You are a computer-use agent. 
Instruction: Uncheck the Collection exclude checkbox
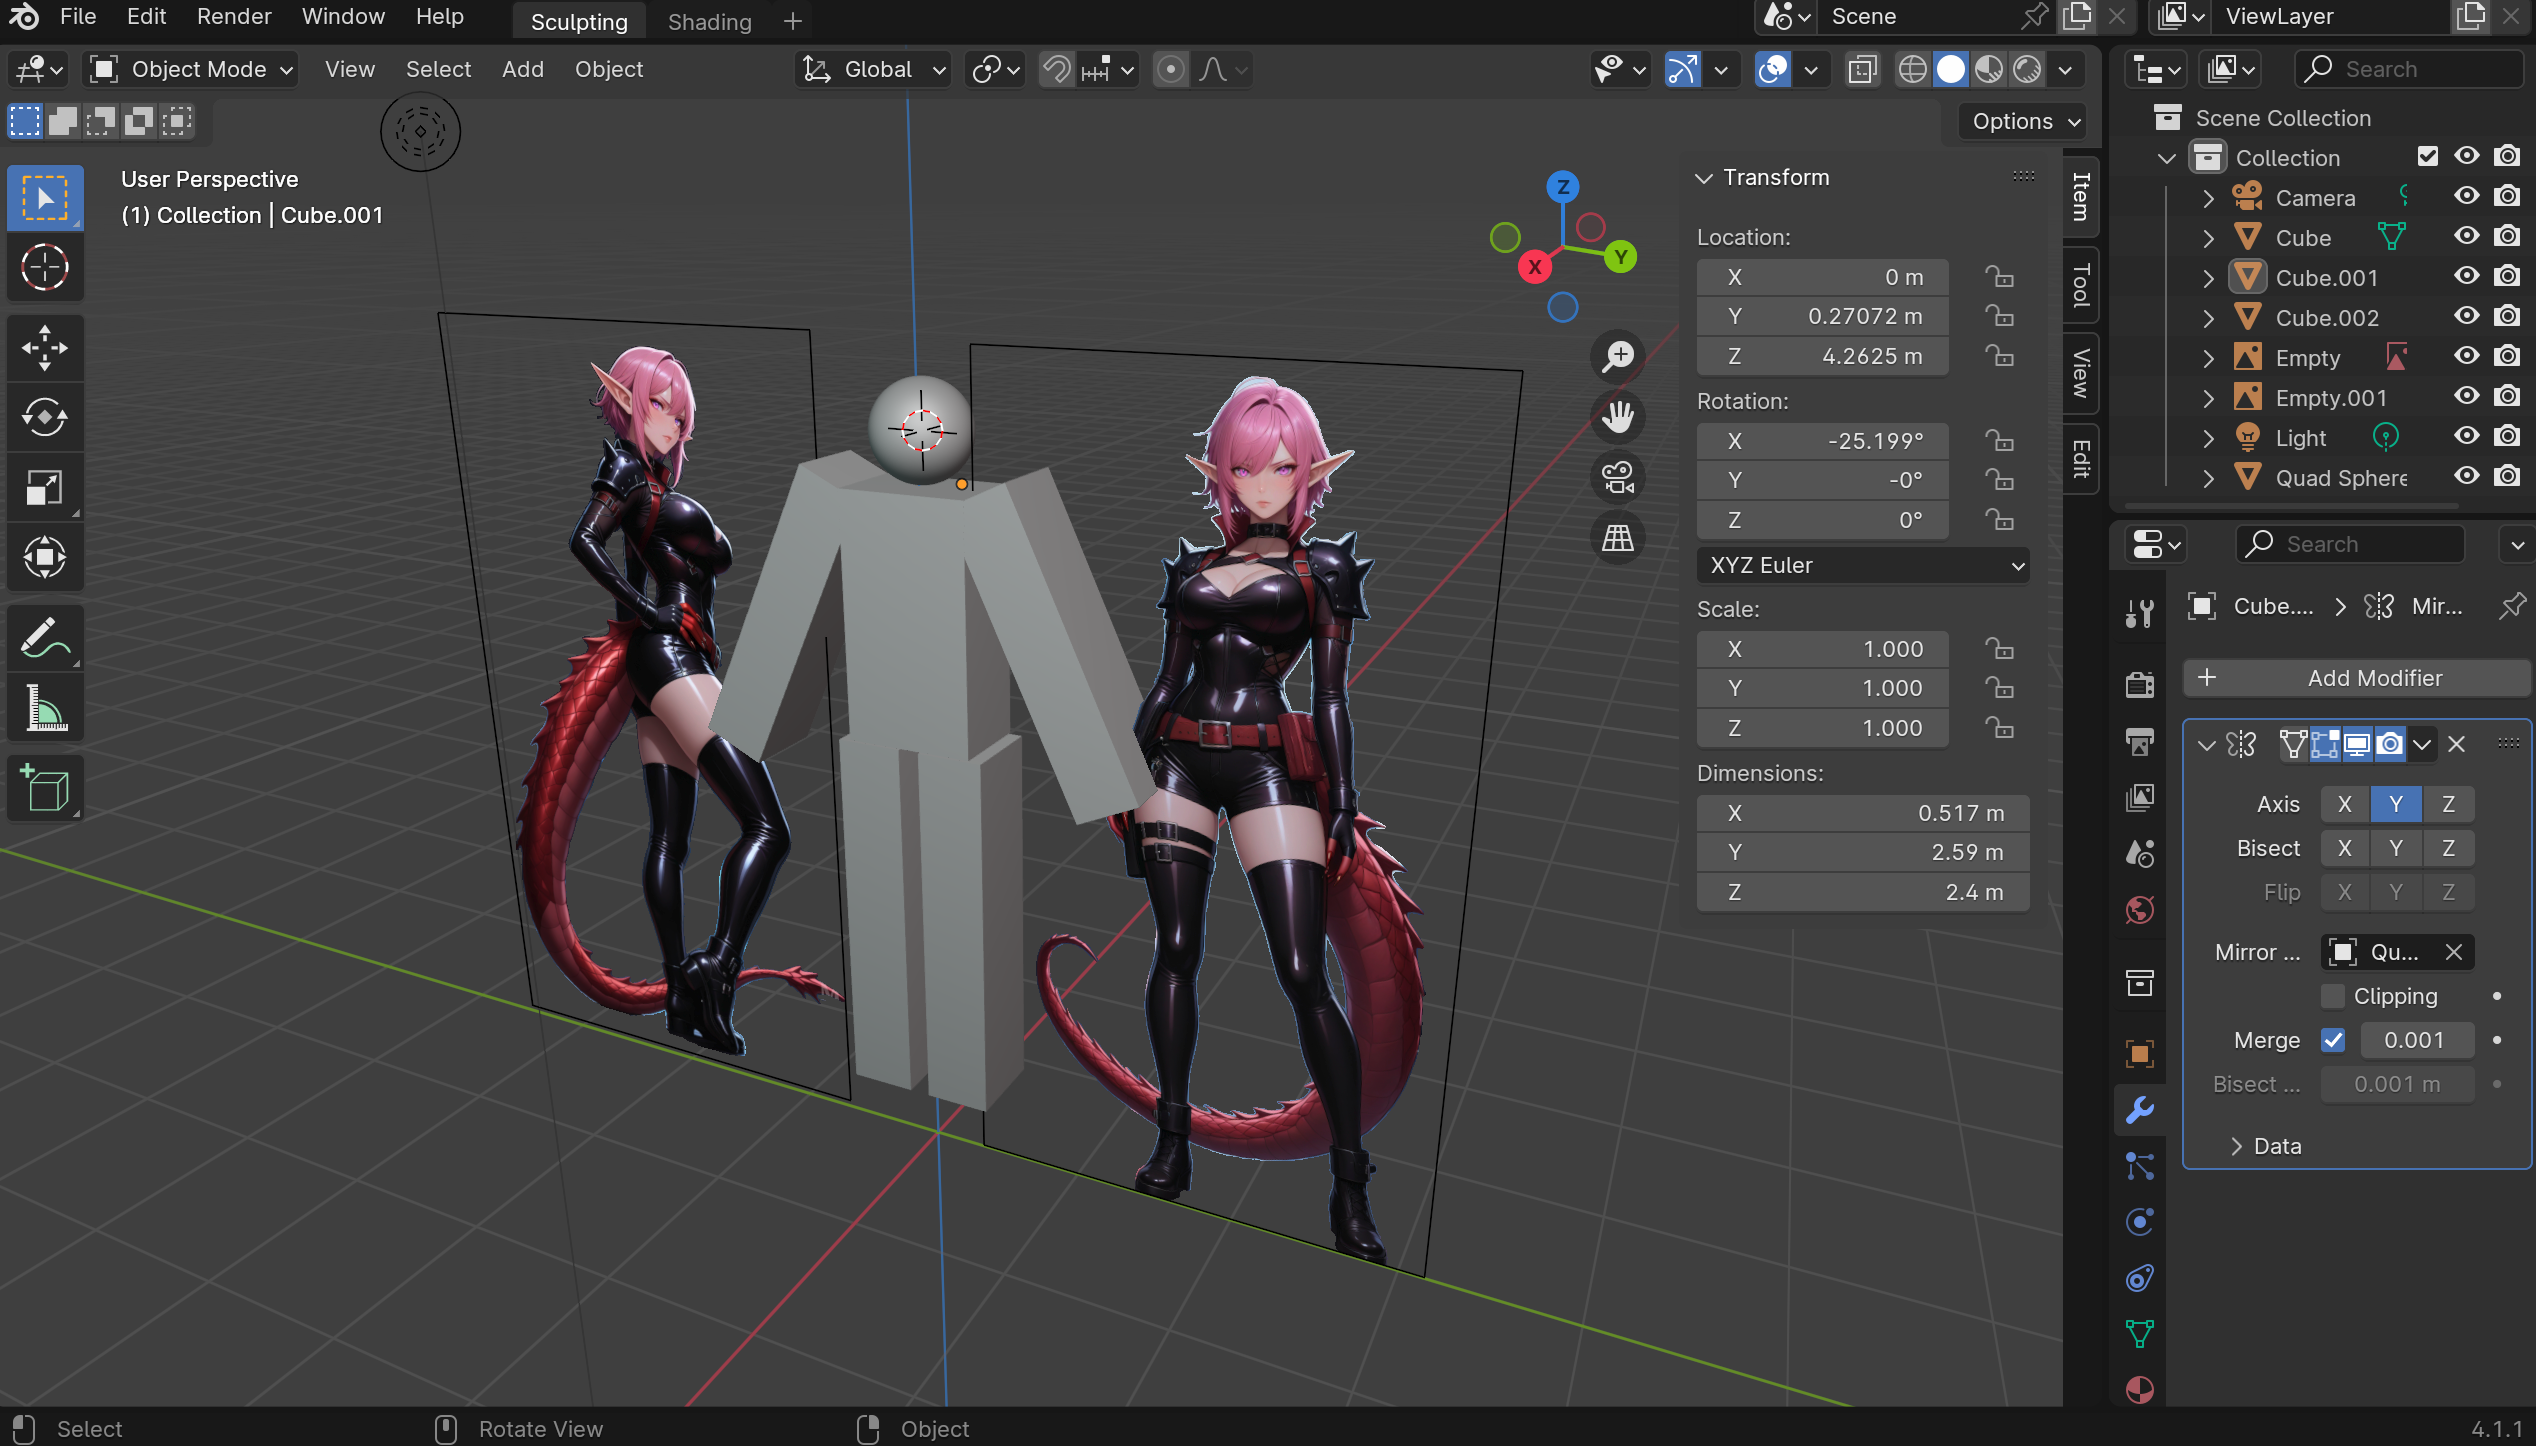click(2427, 157)
